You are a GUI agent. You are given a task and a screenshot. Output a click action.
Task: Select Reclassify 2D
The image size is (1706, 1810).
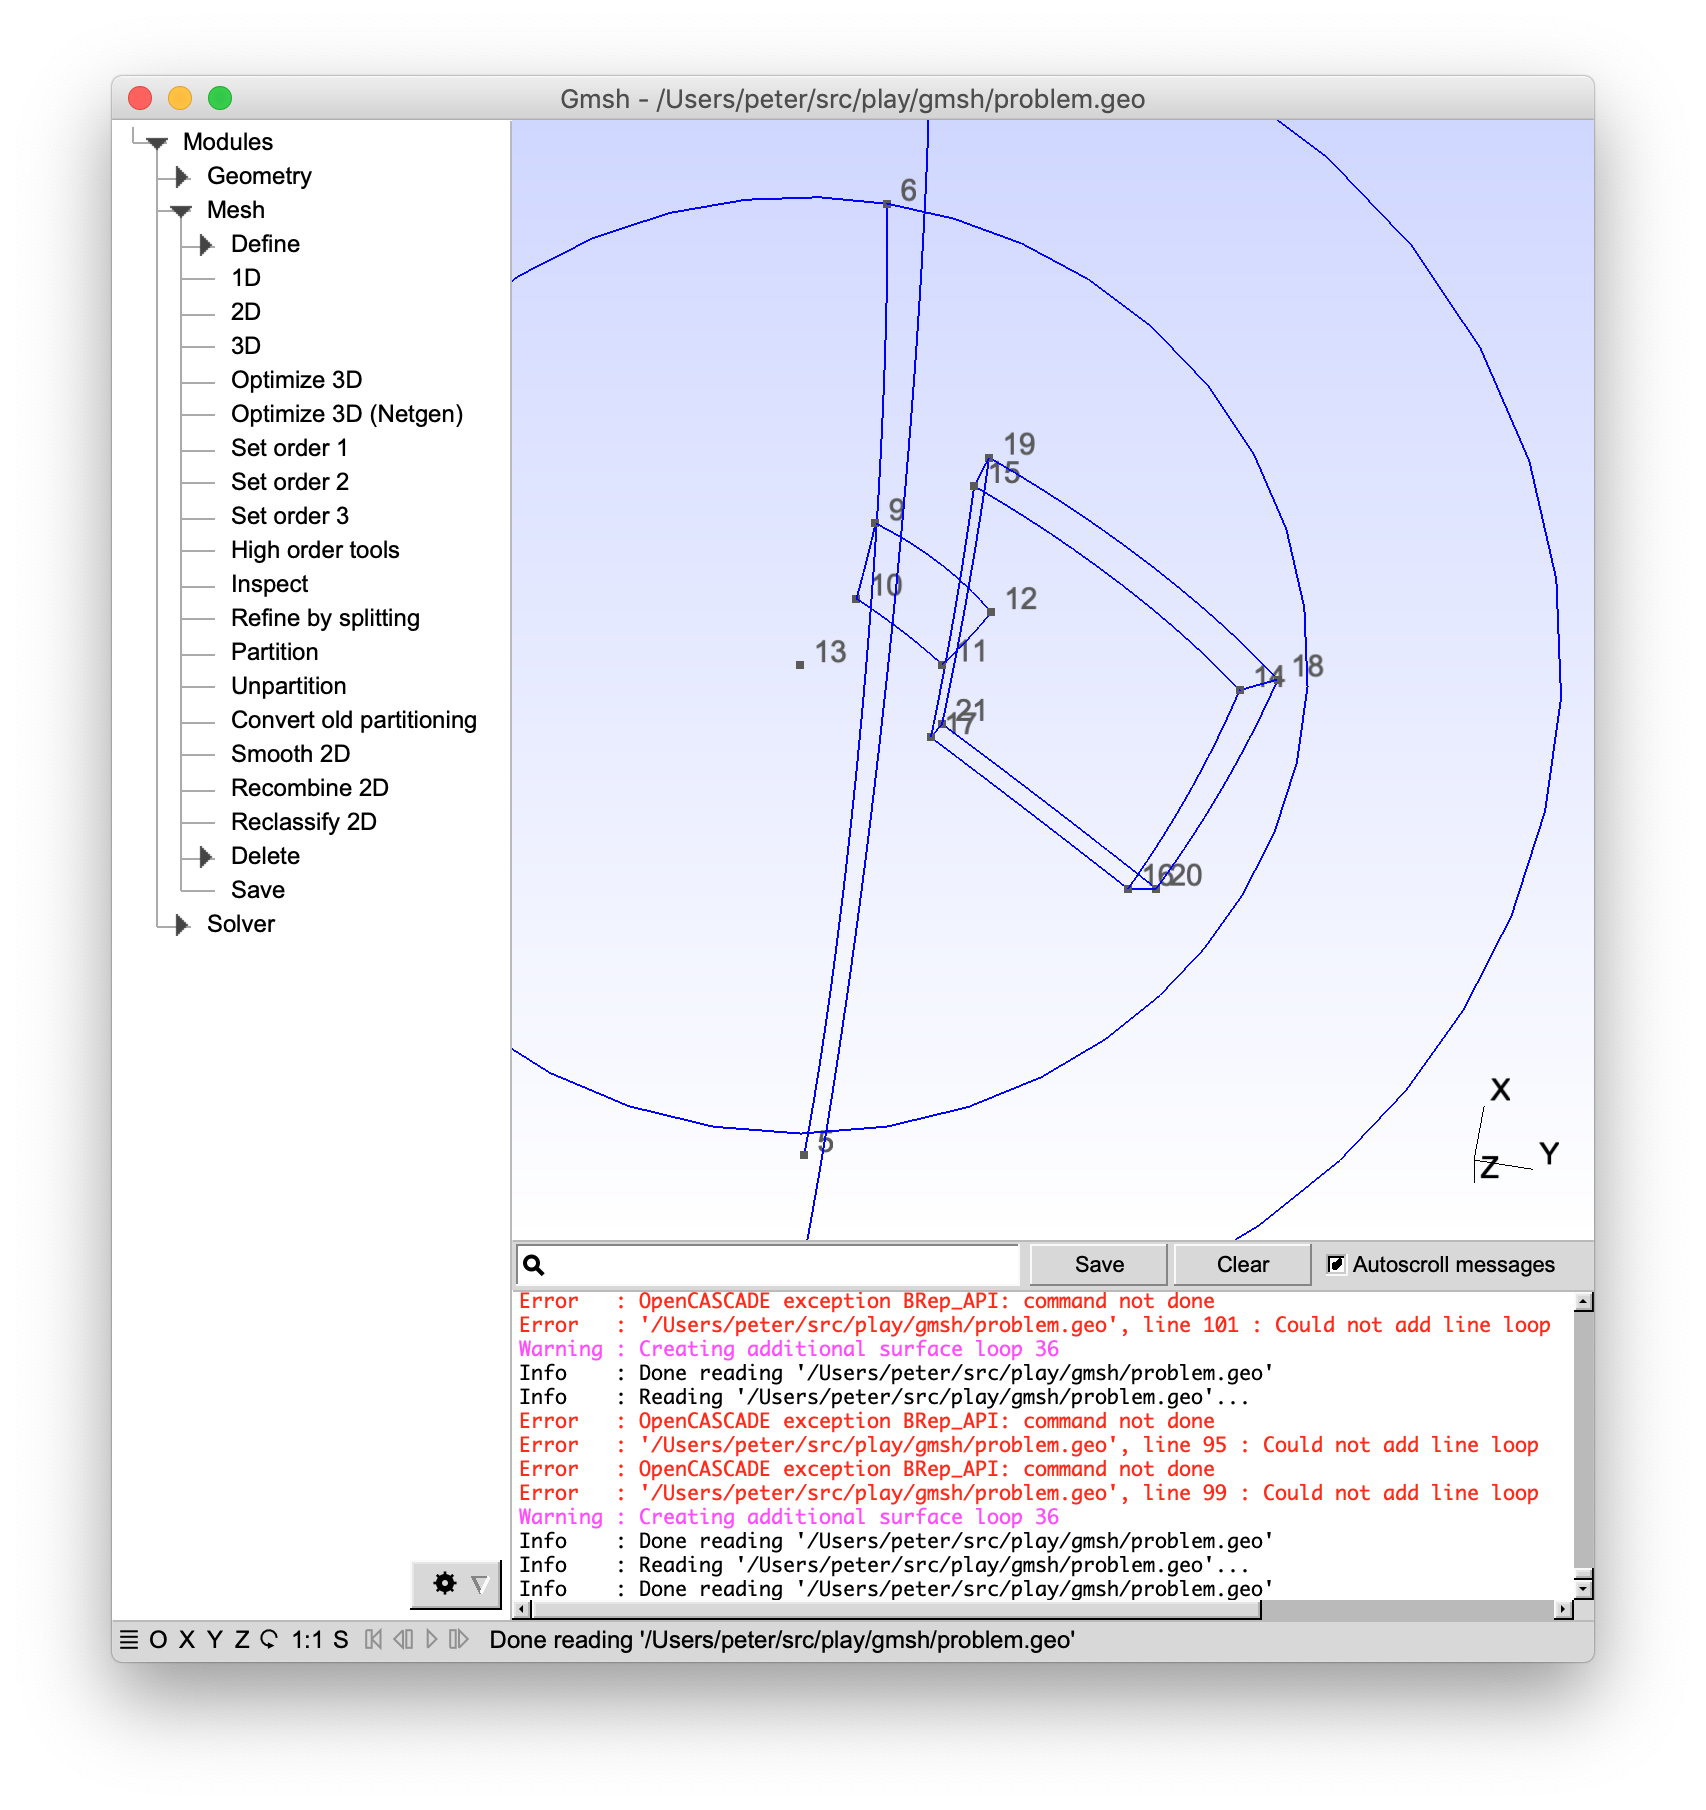[x=303, y=822]
